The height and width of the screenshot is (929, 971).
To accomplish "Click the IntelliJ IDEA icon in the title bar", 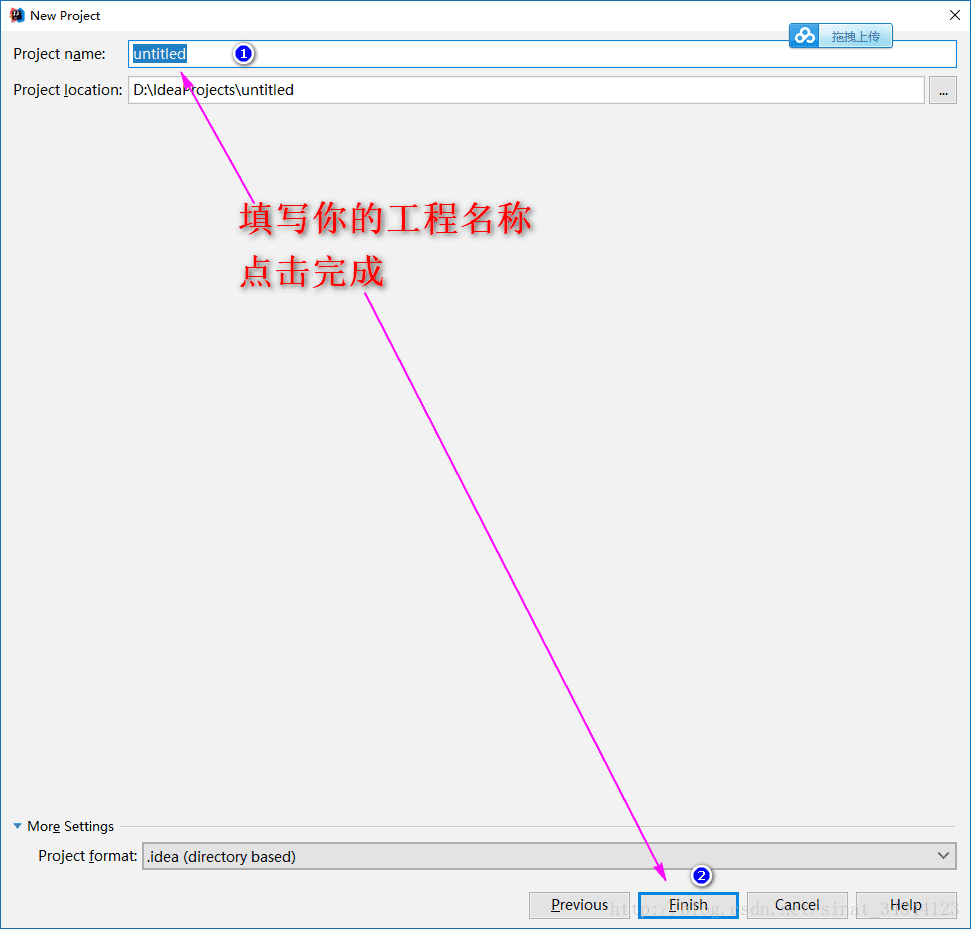I will pos(17,15).
